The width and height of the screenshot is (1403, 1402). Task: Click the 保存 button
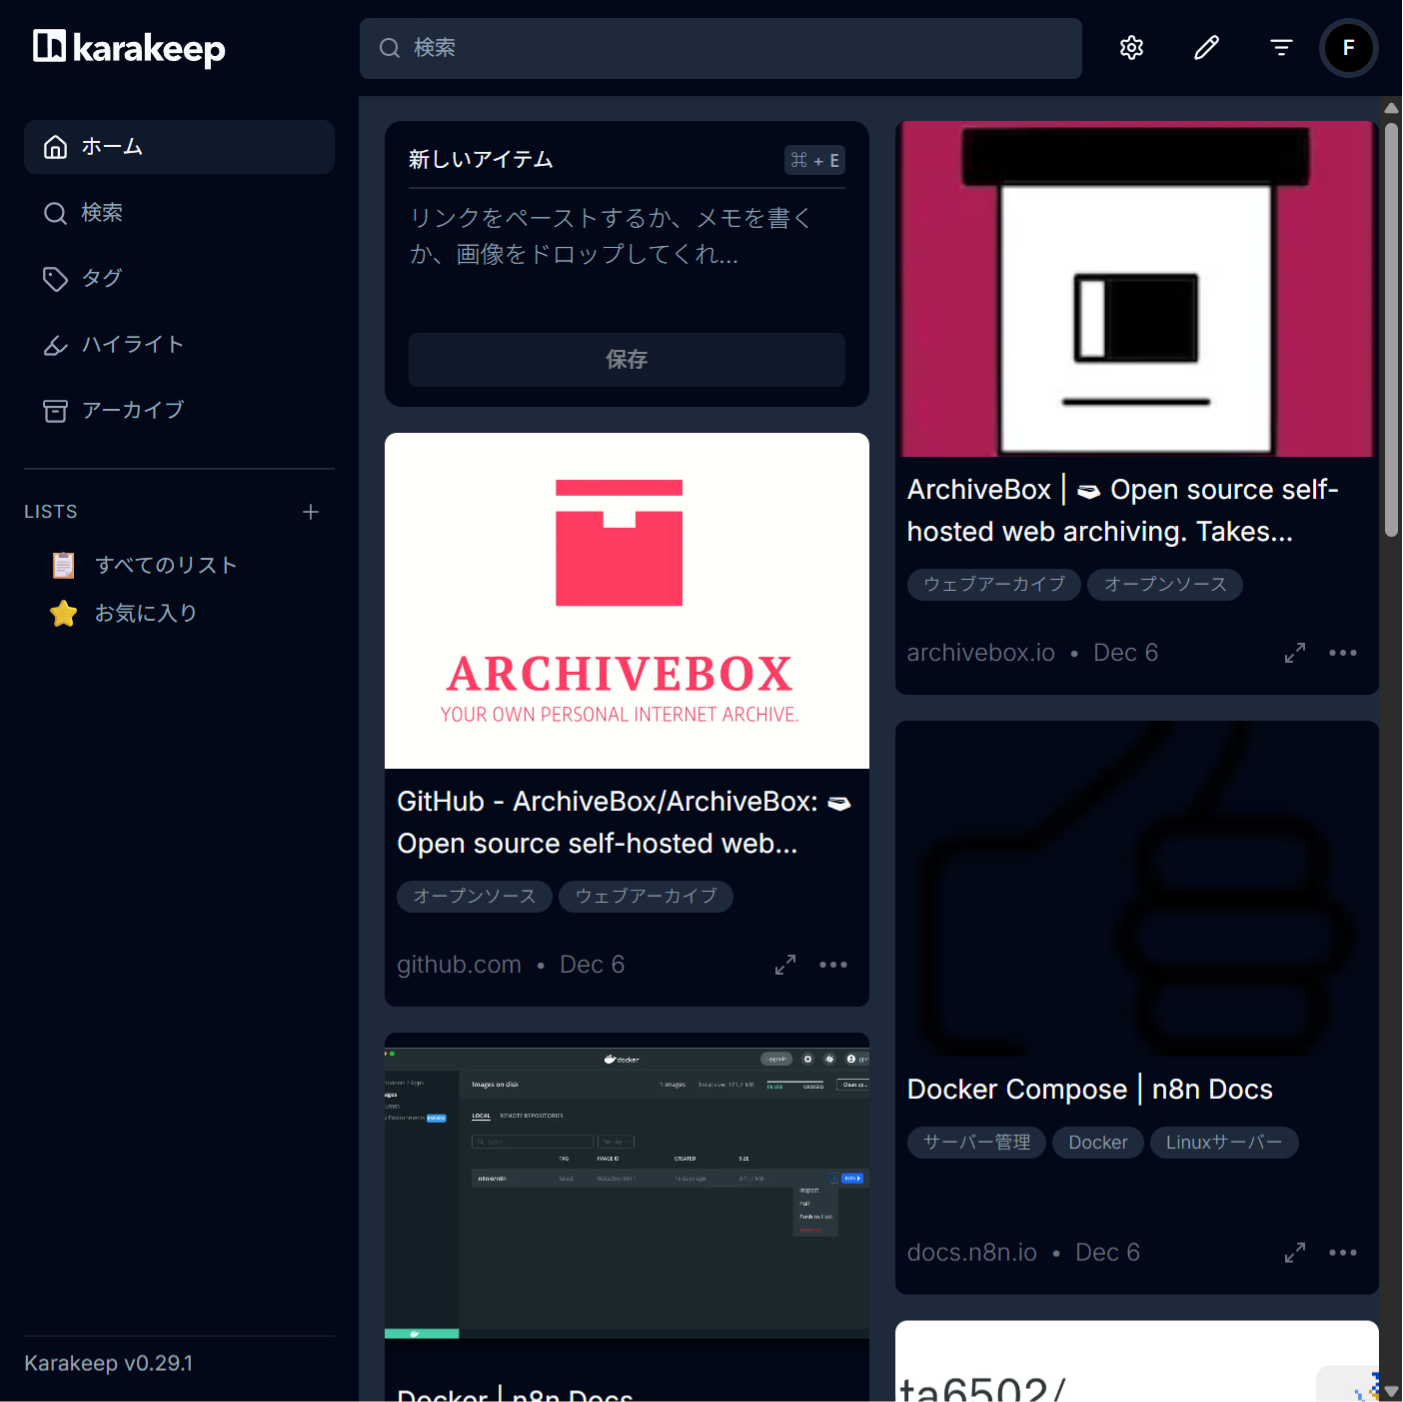[626, 360]
